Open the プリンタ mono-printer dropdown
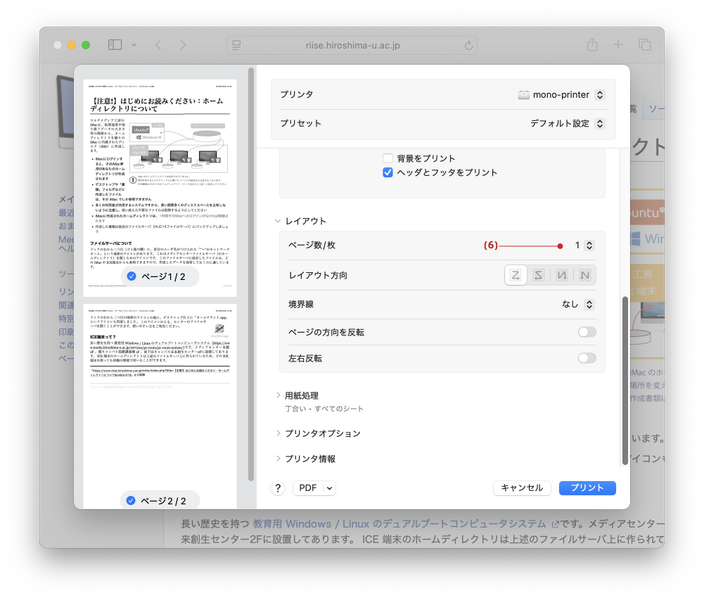704x600 pixels. [x=561, y=95]
